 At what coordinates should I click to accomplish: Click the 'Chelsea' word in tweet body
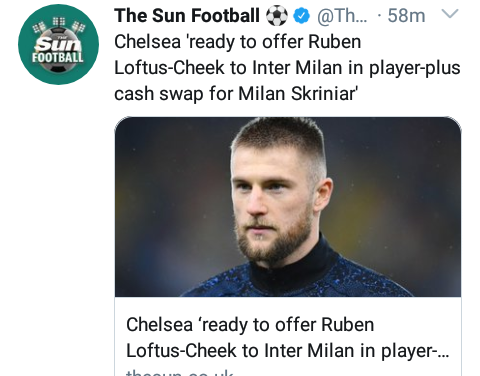147,42
